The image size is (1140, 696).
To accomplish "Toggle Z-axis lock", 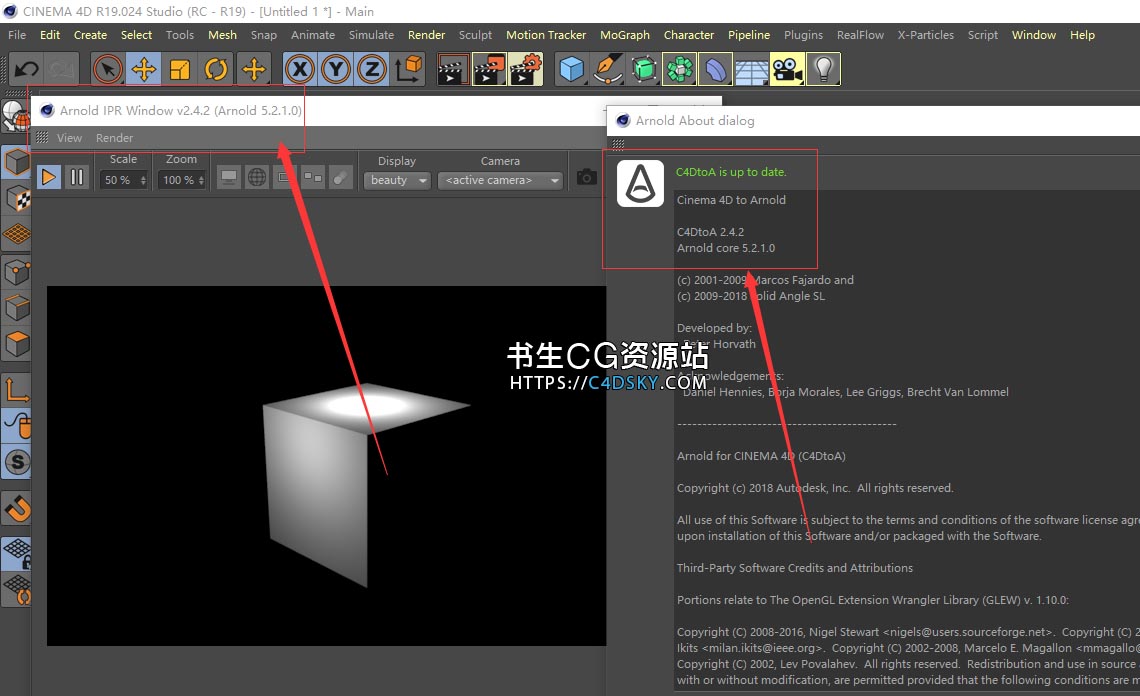I will 372,70.
